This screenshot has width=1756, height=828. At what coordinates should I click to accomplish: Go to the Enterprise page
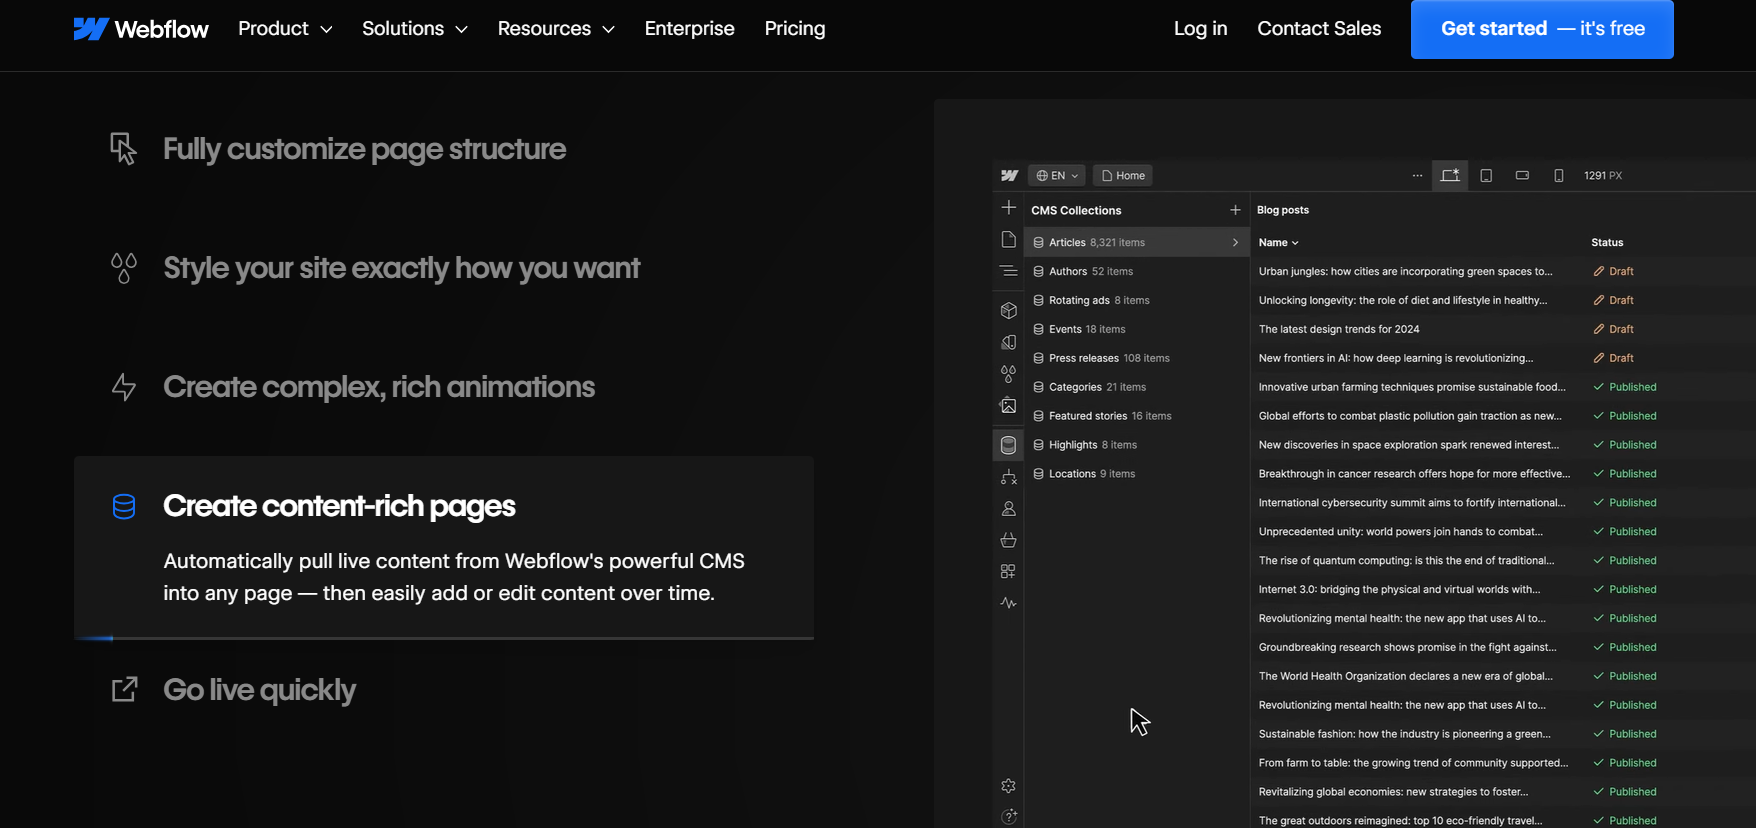coord(689,29)
